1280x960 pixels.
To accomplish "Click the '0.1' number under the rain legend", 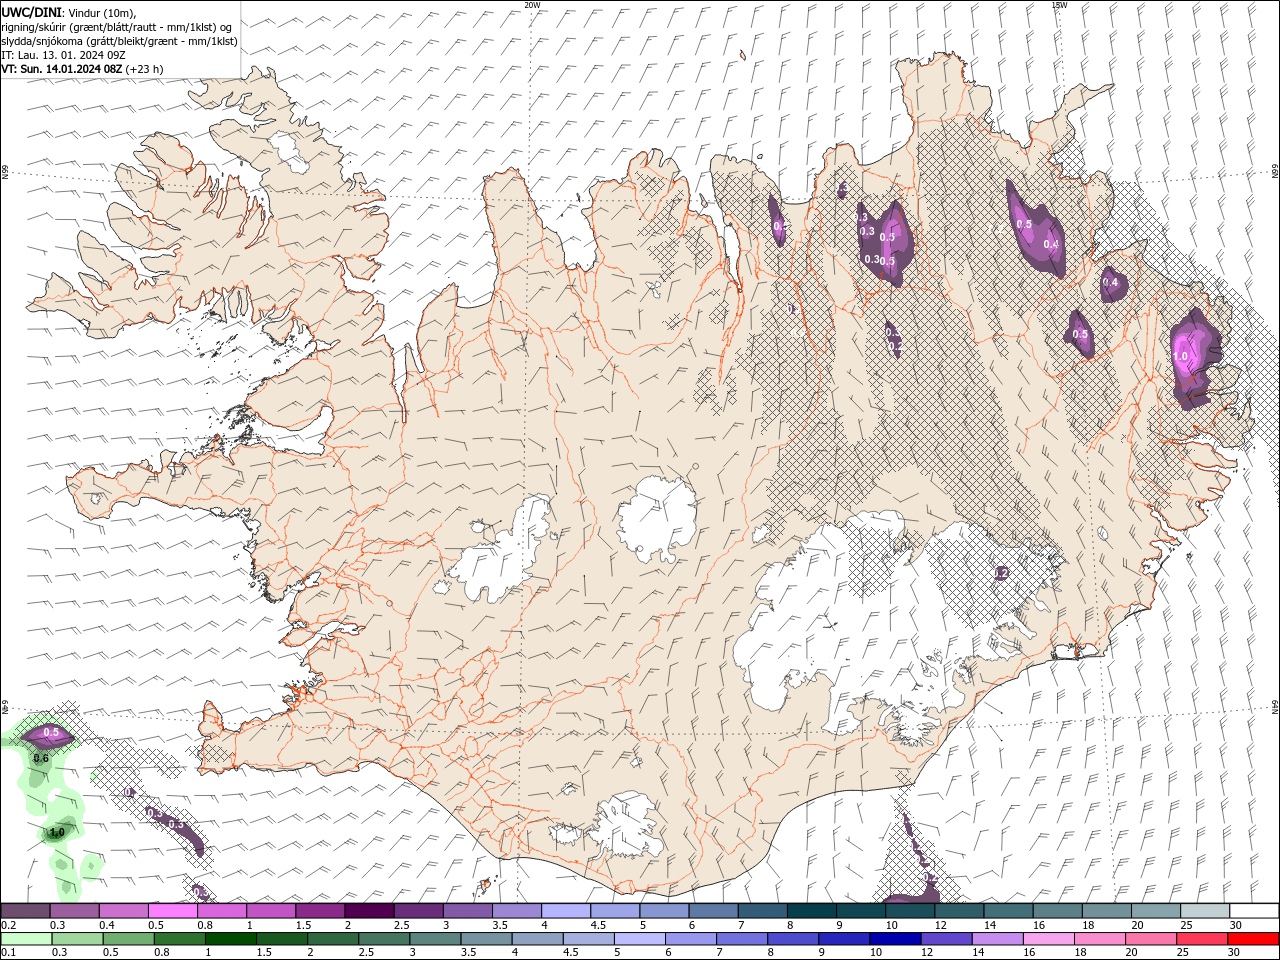I will pyautogui.click(x=8, y=953).
